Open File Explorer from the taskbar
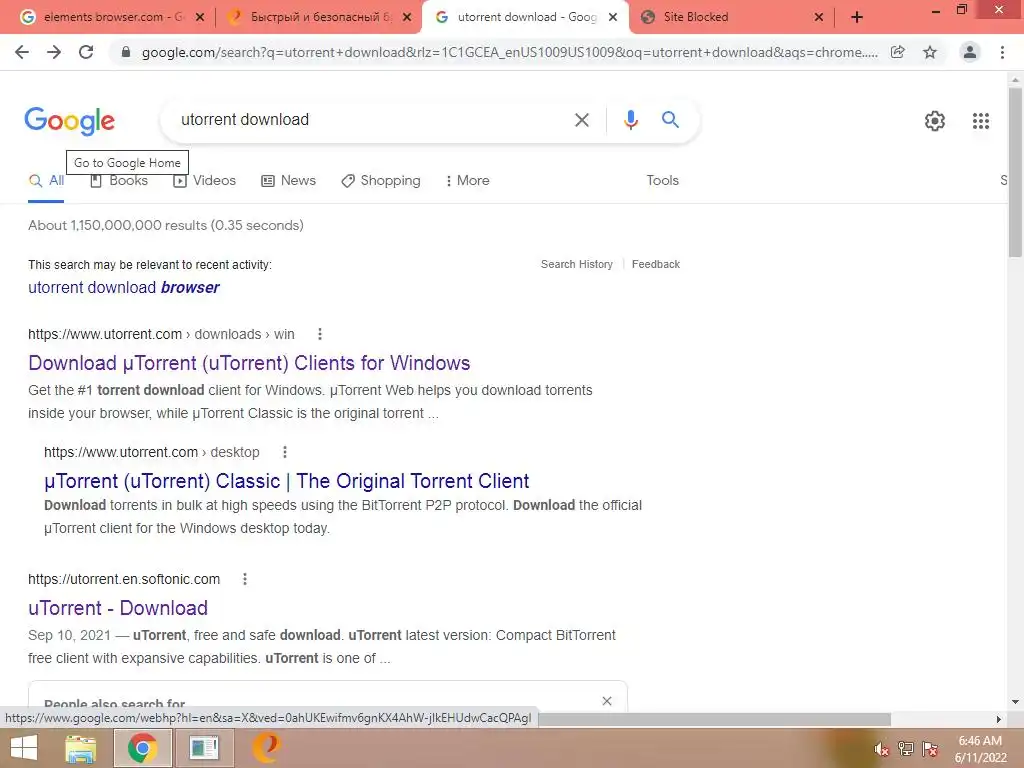 pos(80,748)
